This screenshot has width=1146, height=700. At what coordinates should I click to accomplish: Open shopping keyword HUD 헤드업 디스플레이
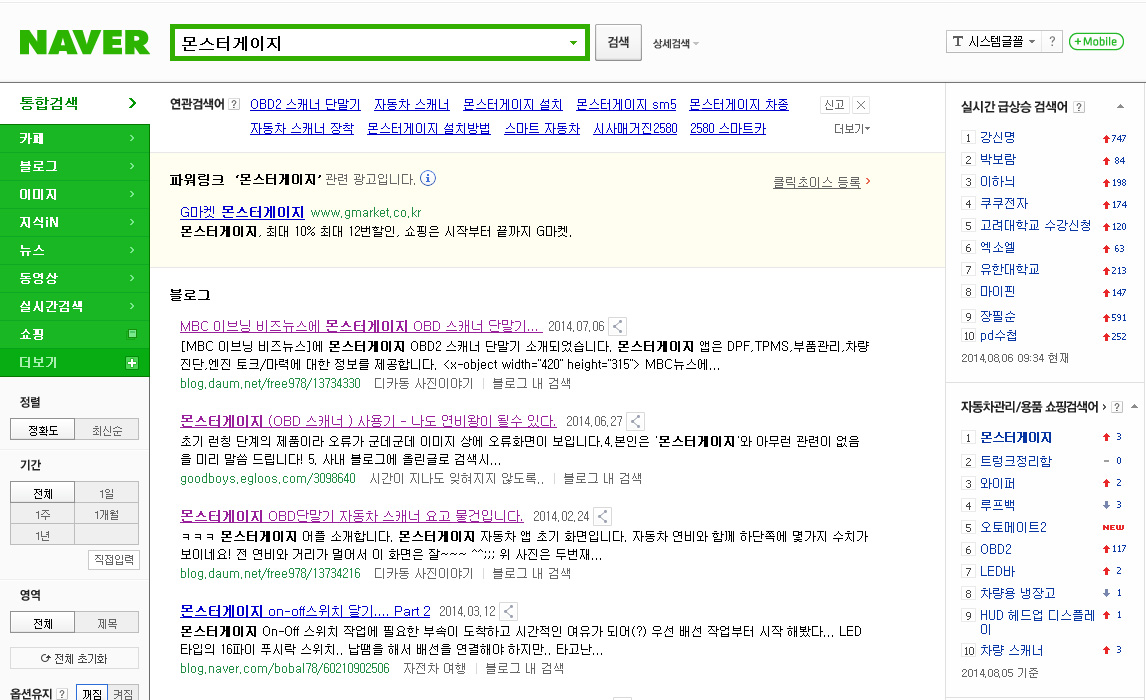click(x=1037, y=622)
